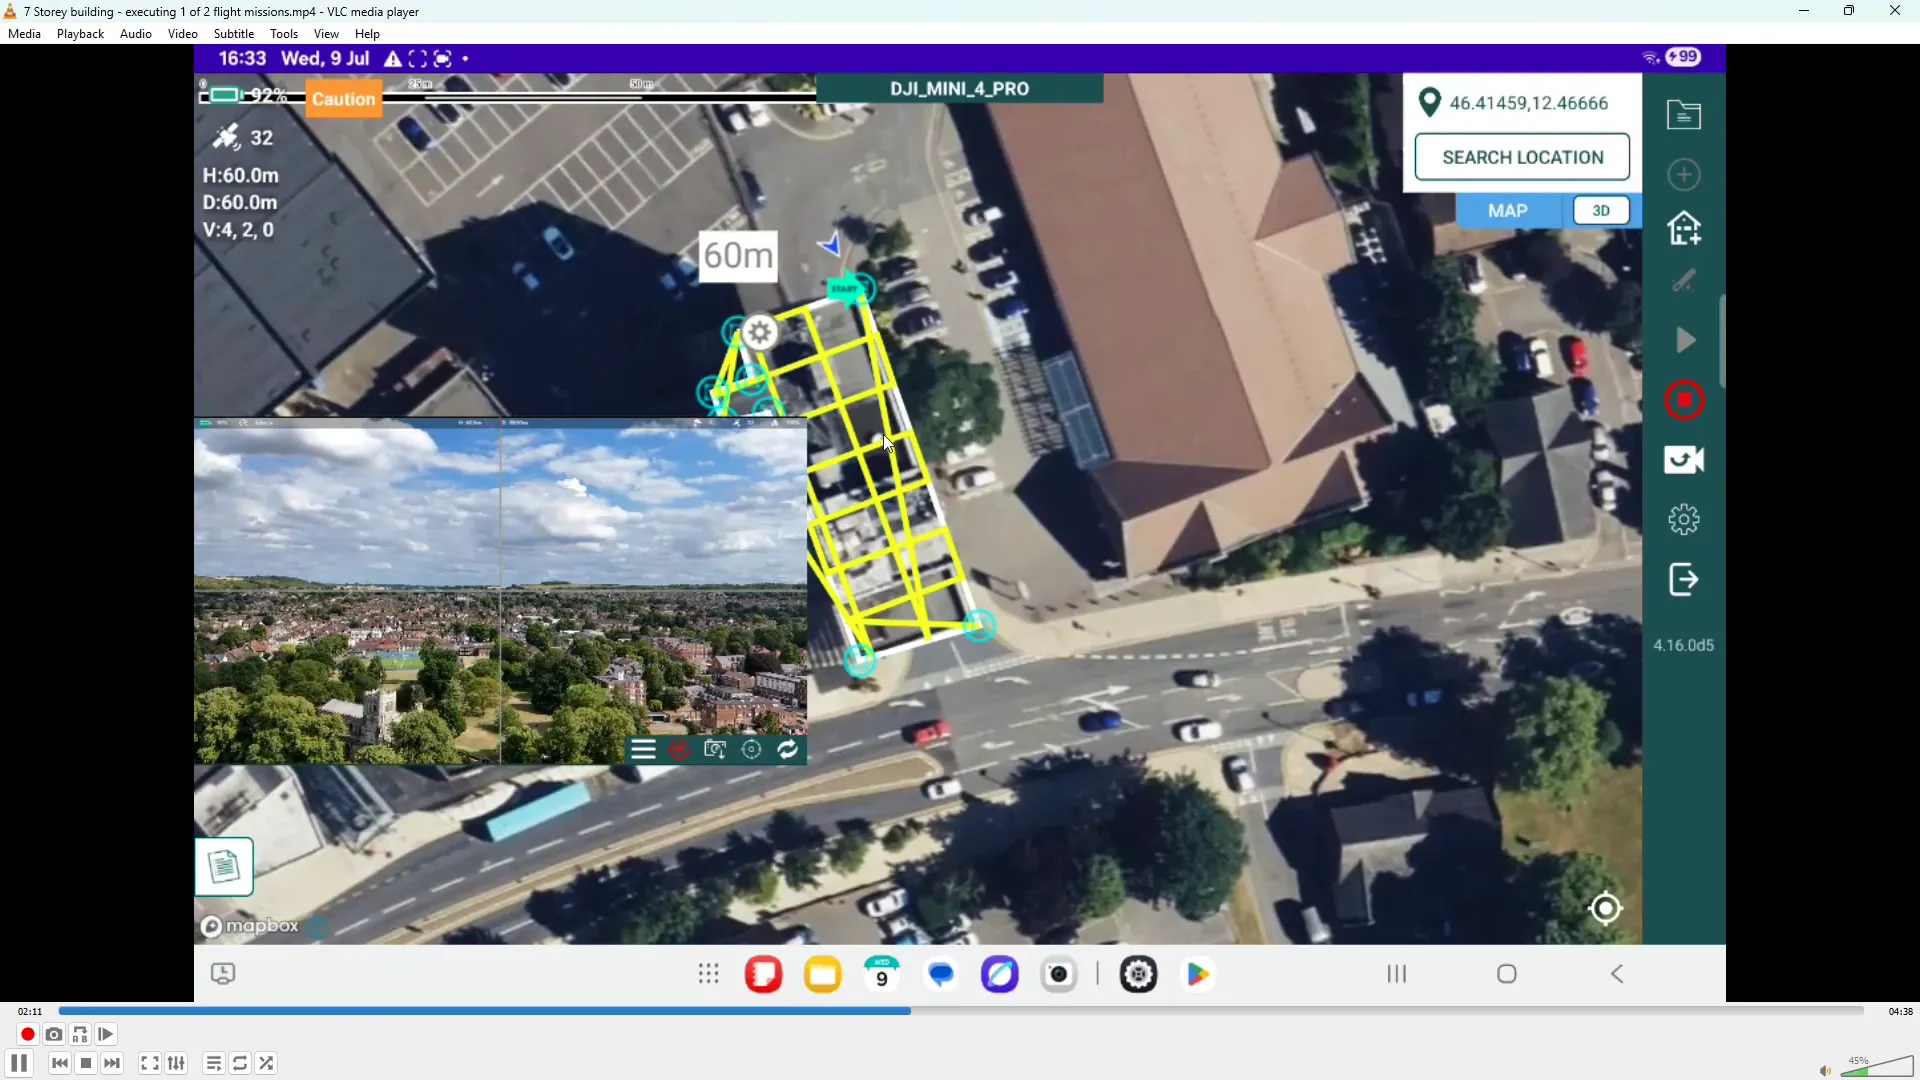Screen dimensions: 1920x1080
Task: Skip to next media track
Action: (112, 1064)
